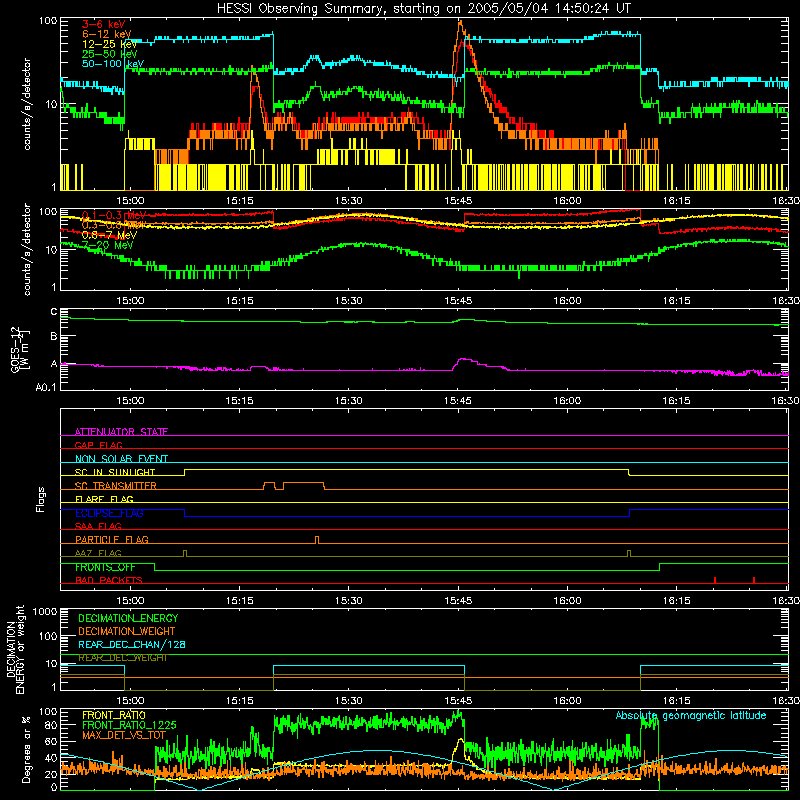Click the '15:45' tick under the top panel
Screen dimensions: 800x800
pos(458,201)
